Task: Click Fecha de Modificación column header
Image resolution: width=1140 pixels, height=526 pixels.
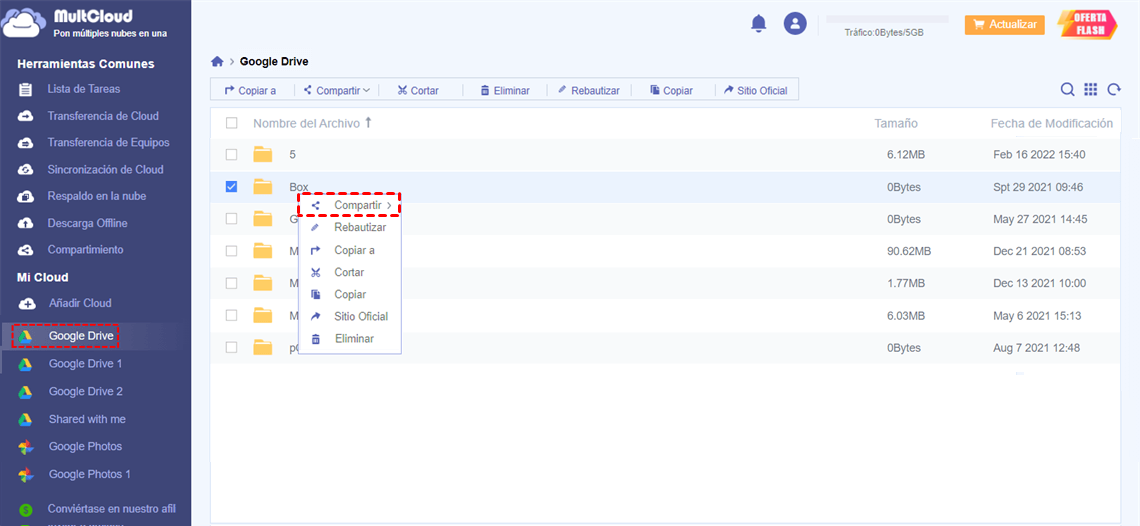Action: click(x=1051, y=124)
